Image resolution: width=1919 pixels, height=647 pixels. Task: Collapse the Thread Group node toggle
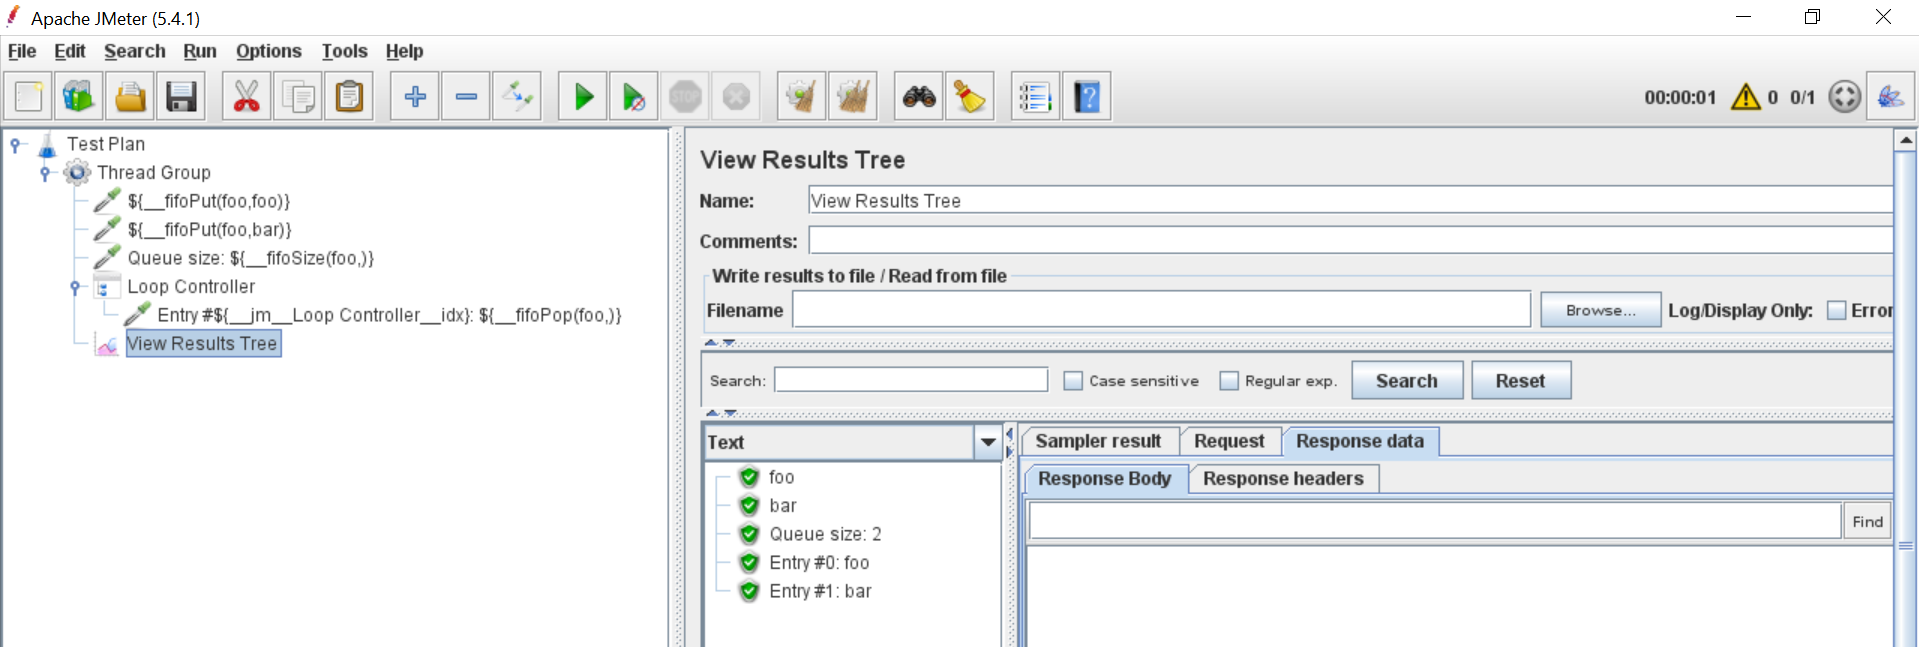45,173
